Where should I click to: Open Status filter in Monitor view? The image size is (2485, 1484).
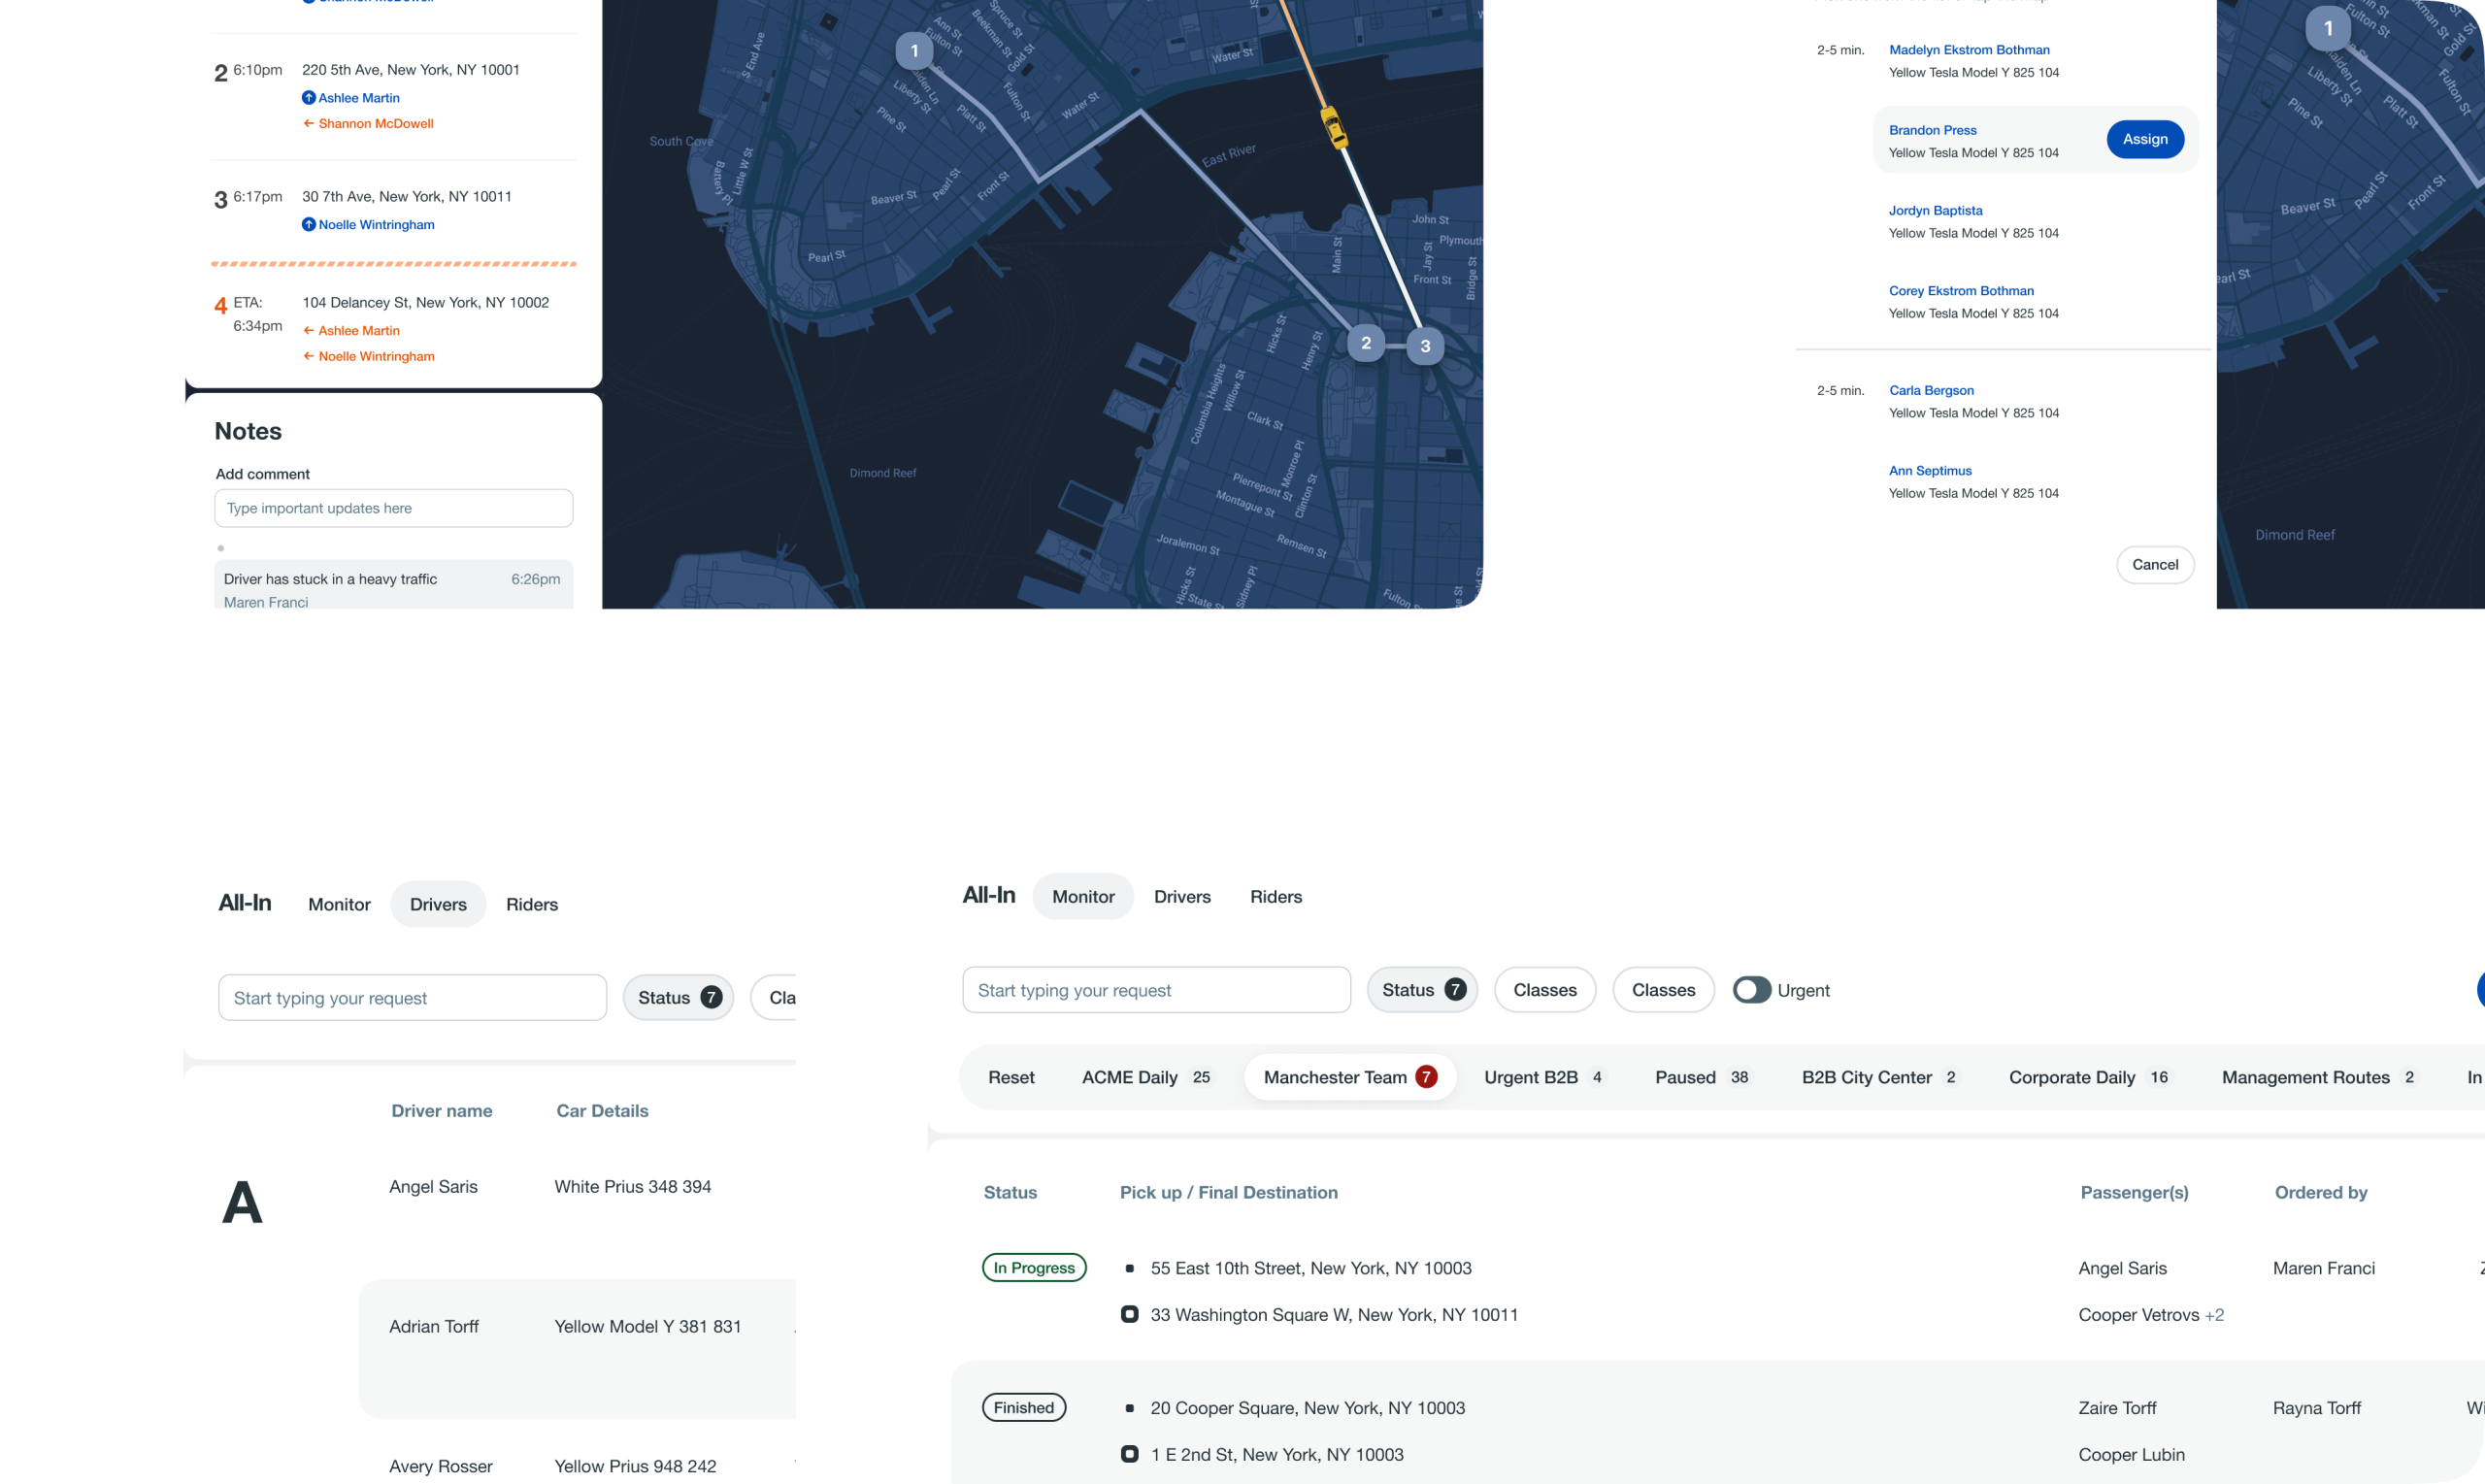[x=1421, y=990]
